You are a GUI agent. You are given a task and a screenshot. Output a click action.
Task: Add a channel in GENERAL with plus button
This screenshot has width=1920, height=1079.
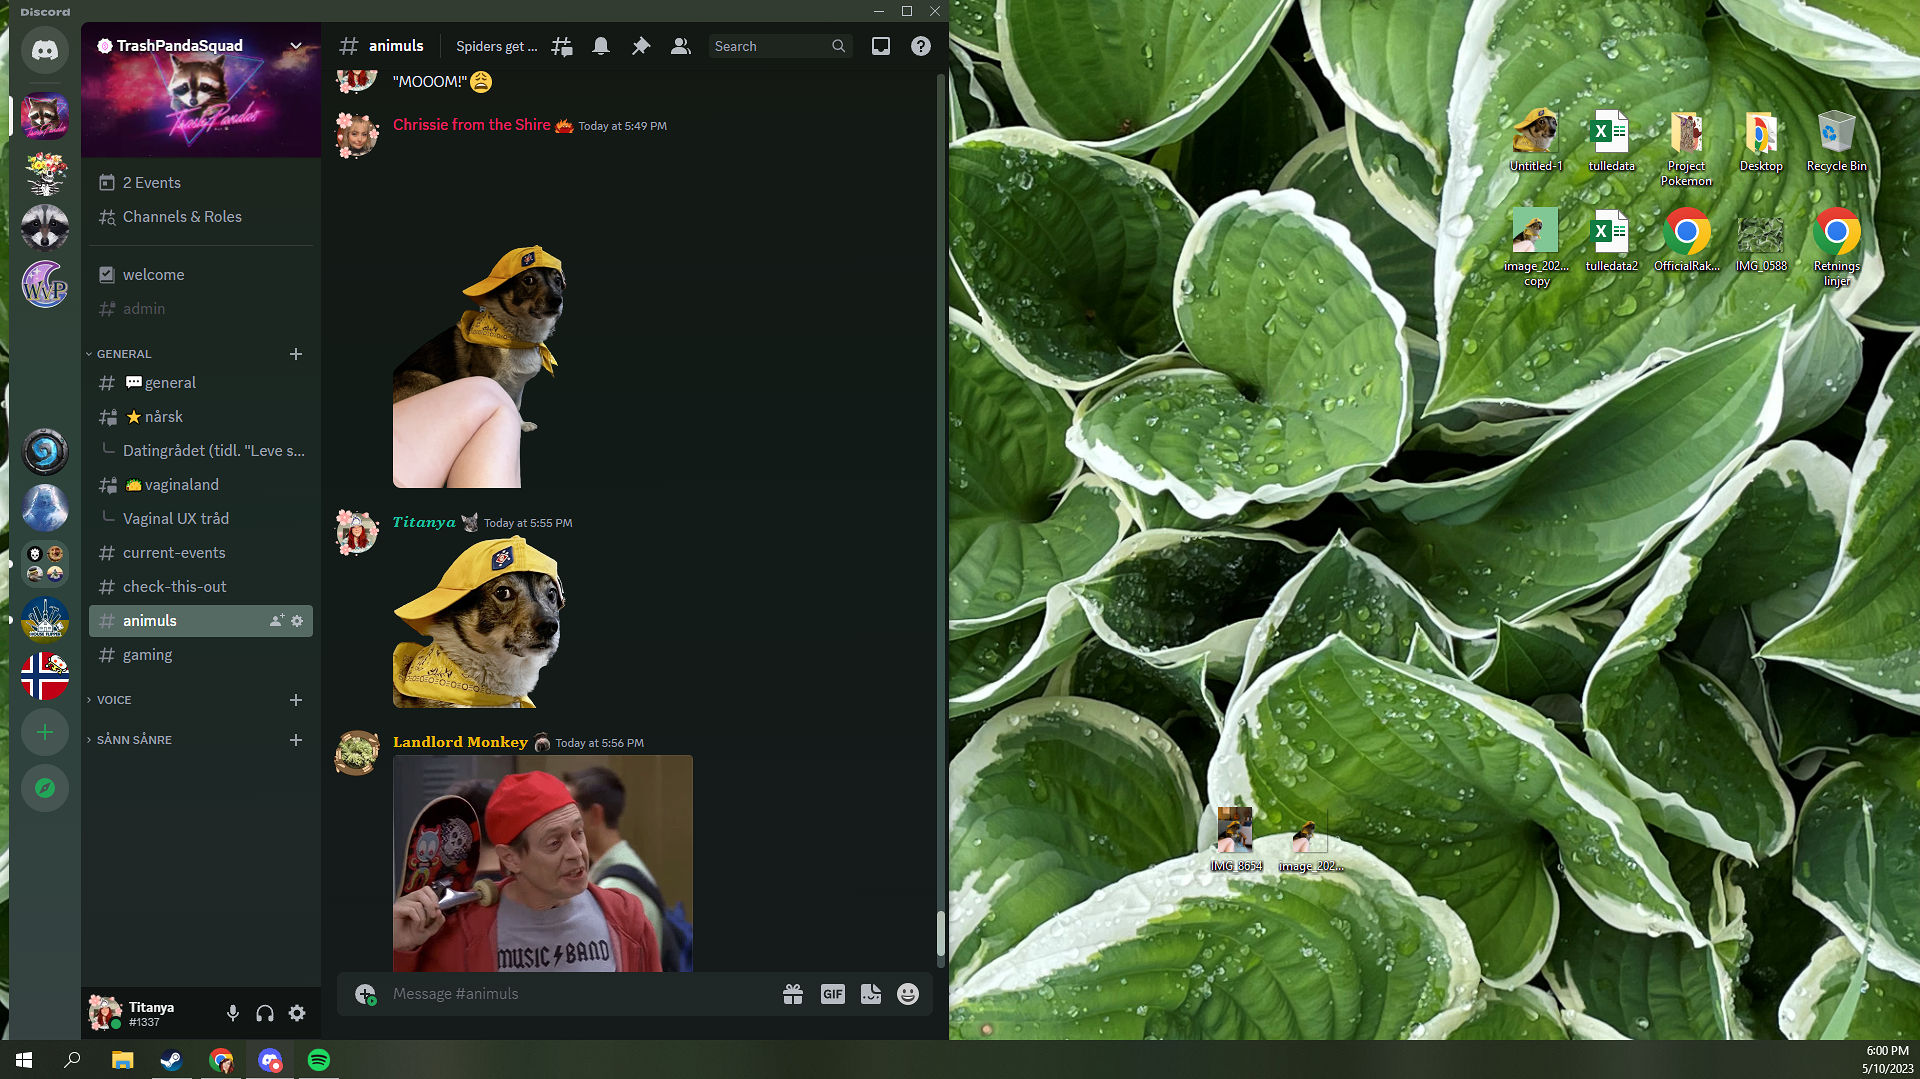coord(296,353)
